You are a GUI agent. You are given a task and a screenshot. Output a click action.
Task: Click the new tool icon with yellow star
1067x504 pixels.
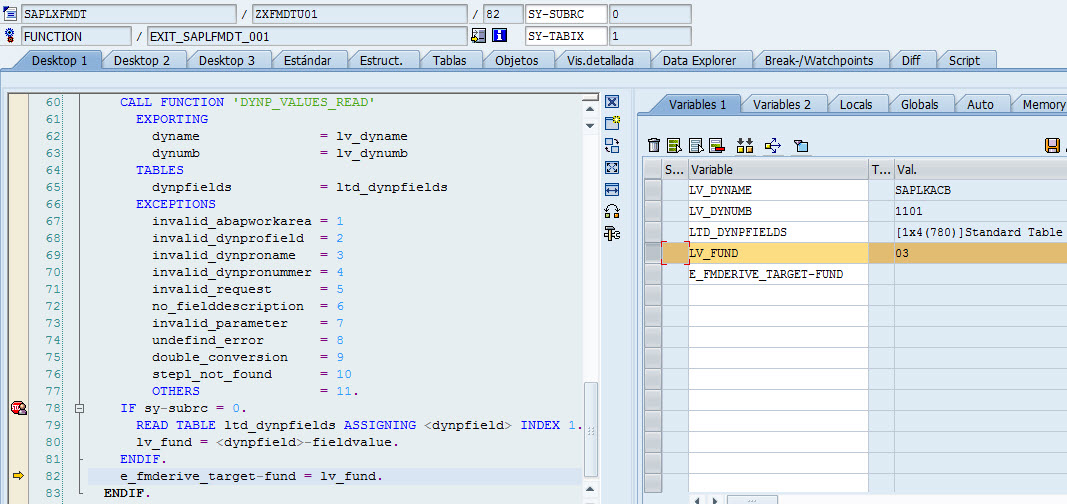point(612,123)
